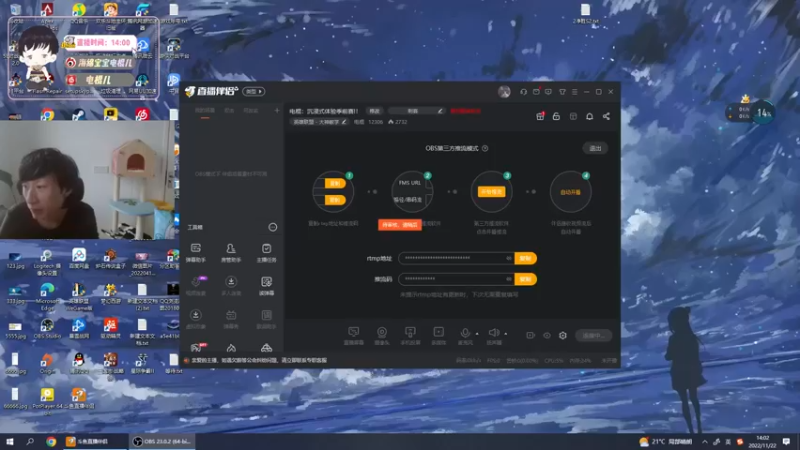Screen dimensions: 800x450
Task: Open the notification bell icon
Action: click(x=589, y=116)
